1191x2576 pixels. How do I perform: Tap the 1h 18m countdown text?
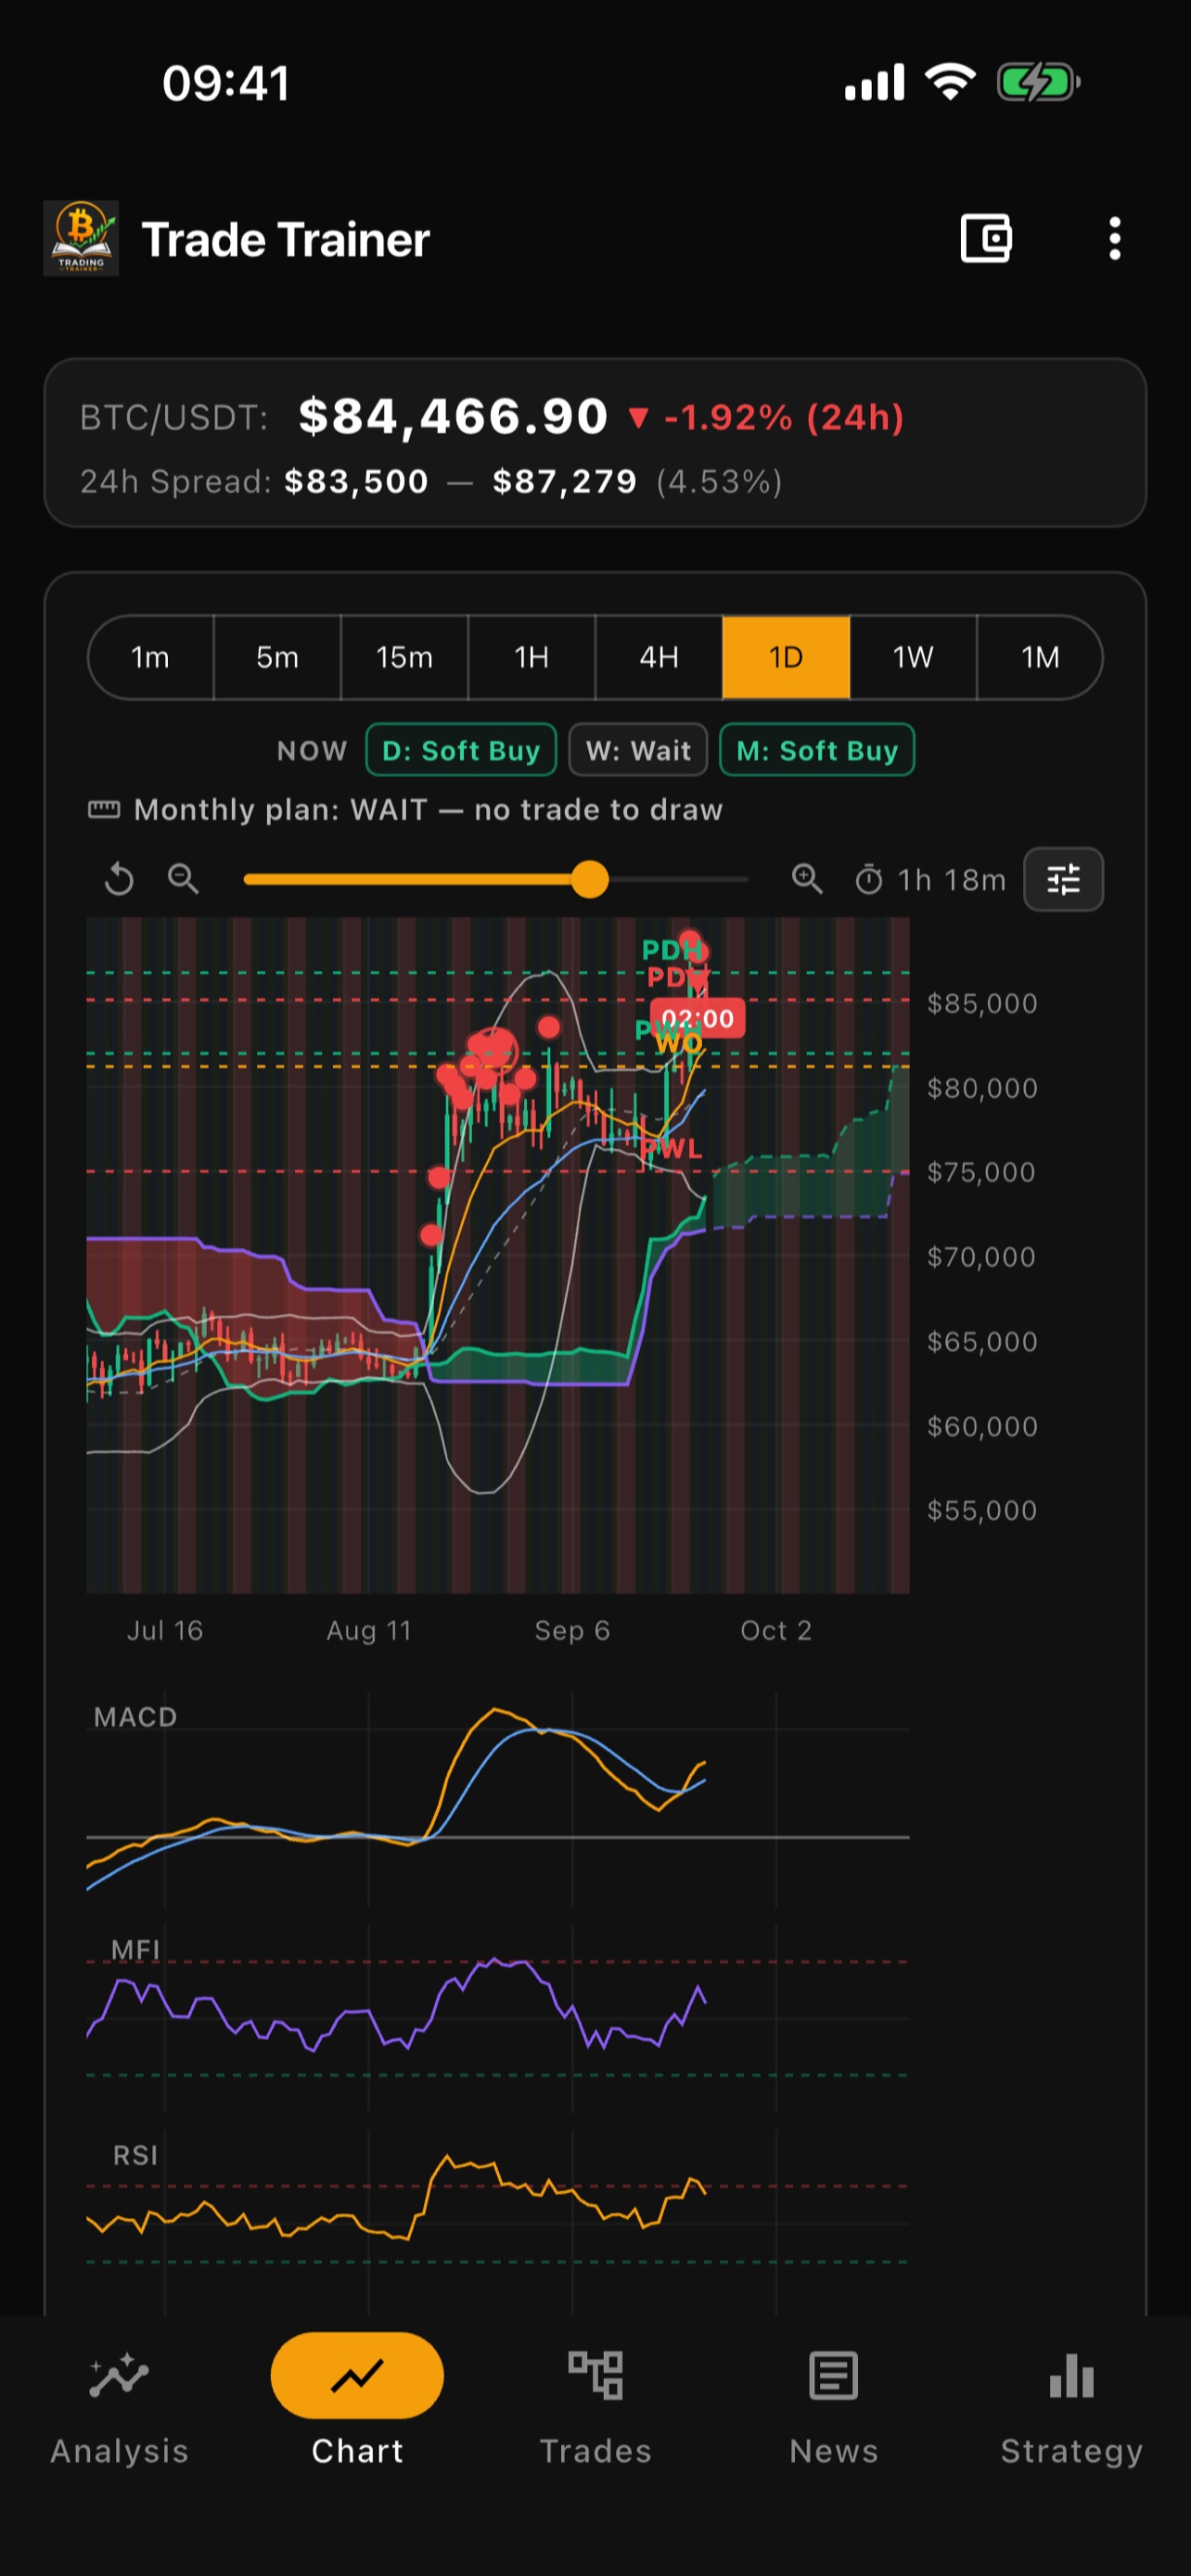click(951, 880)
